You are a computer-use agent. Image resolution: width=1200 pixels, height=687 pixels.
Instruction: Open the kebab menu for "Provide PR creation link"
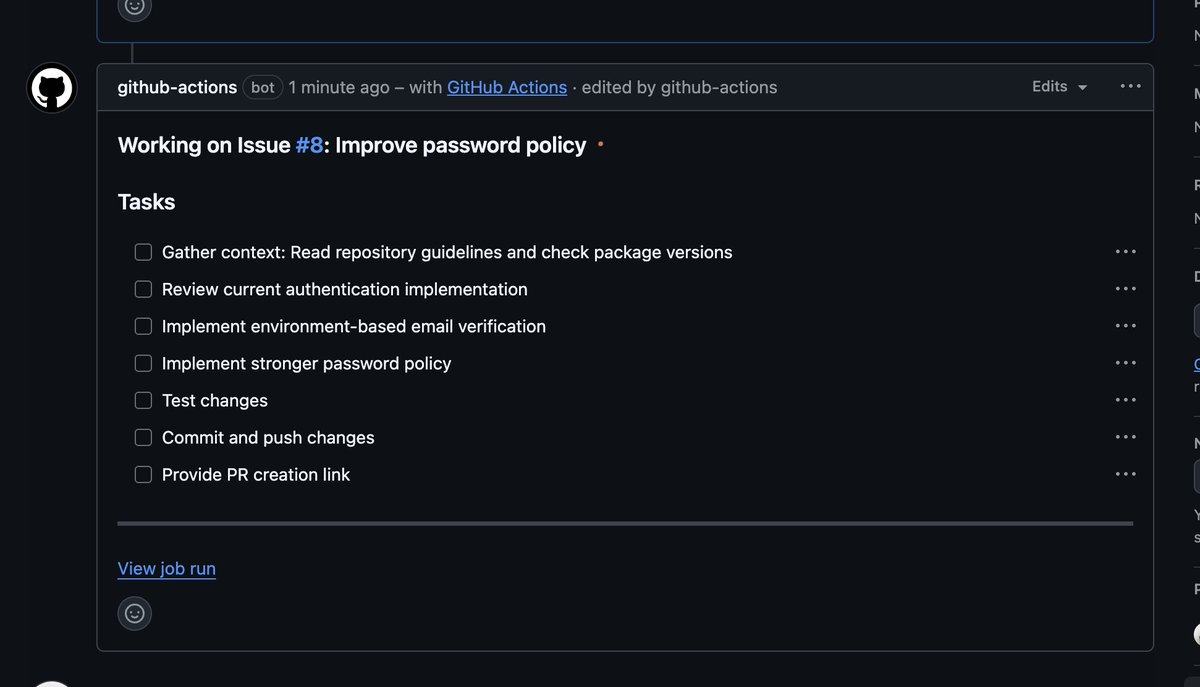pos(1126,473)
